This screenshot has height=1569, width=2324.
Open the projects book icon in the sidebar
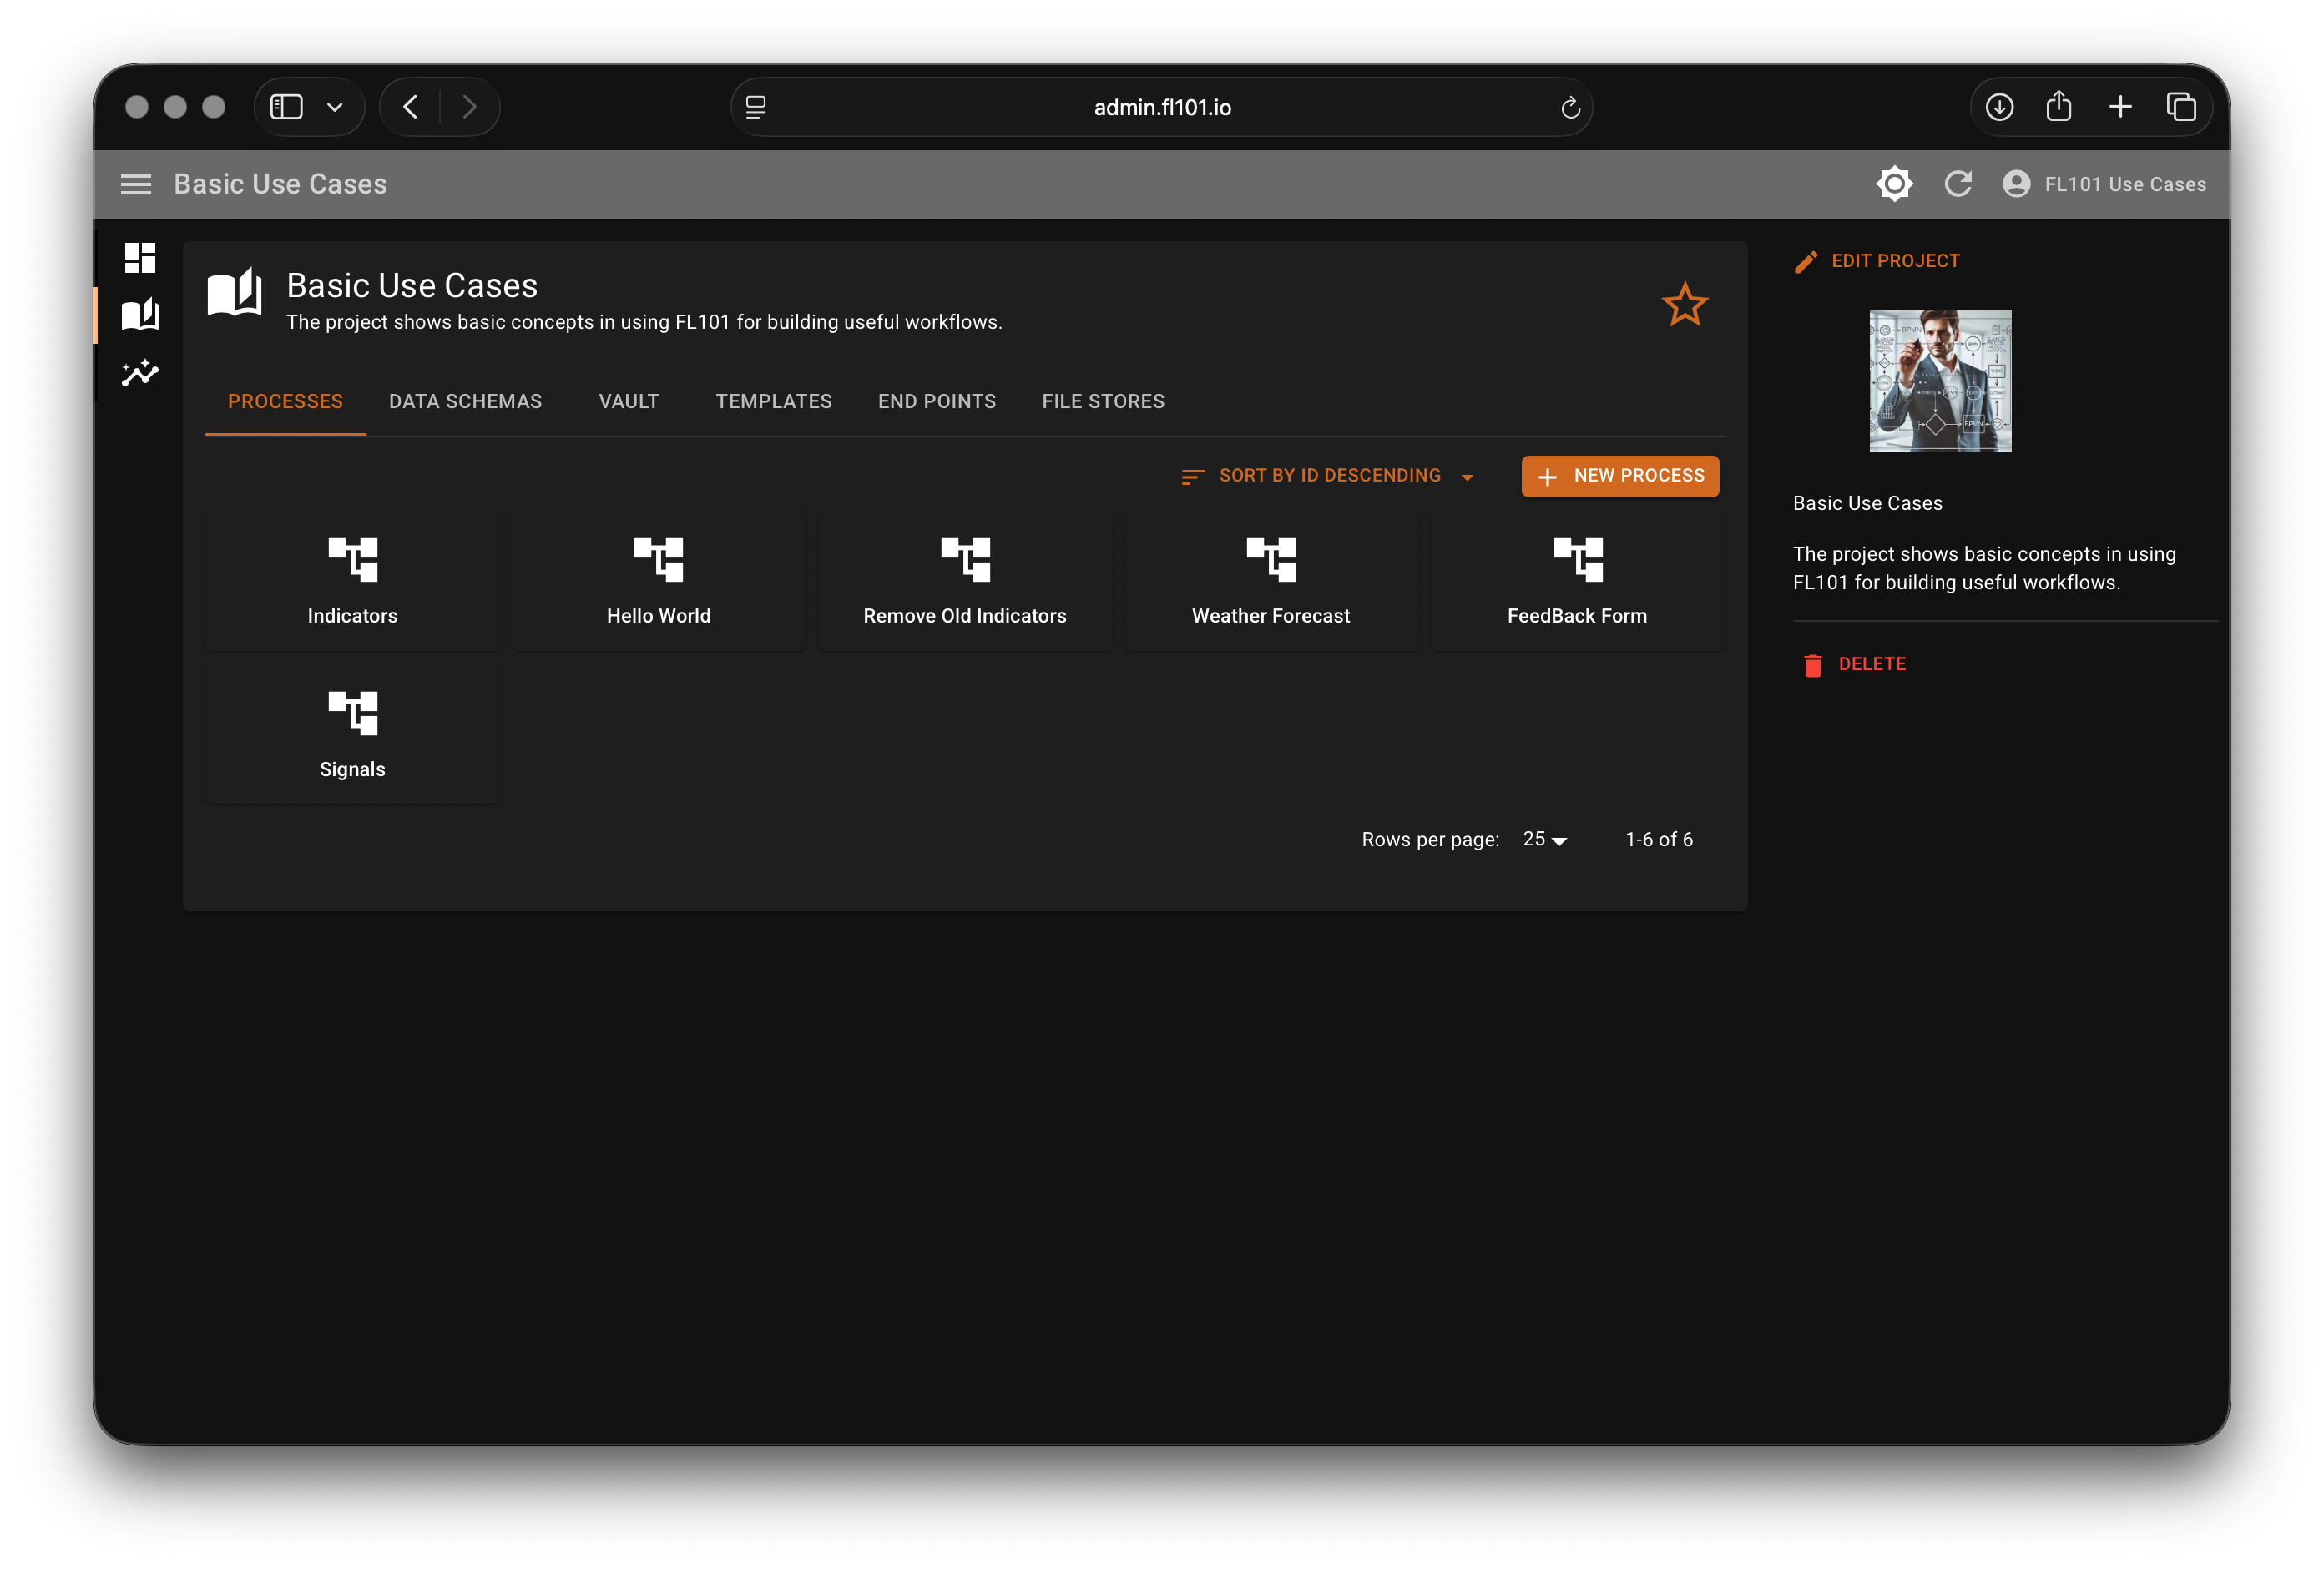point(140,315)
